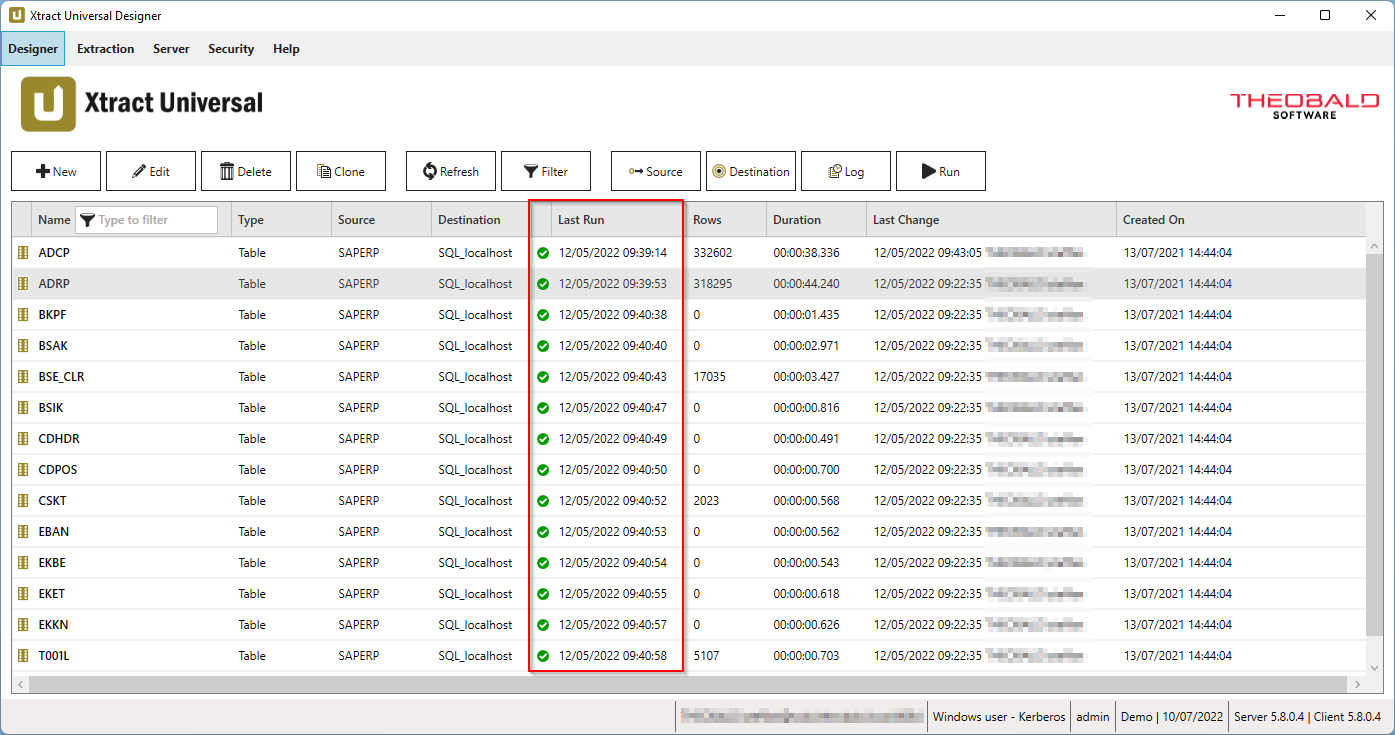Click rows value 332602 for ADCP
The image size is (1395, 735).
coord(712,253)
